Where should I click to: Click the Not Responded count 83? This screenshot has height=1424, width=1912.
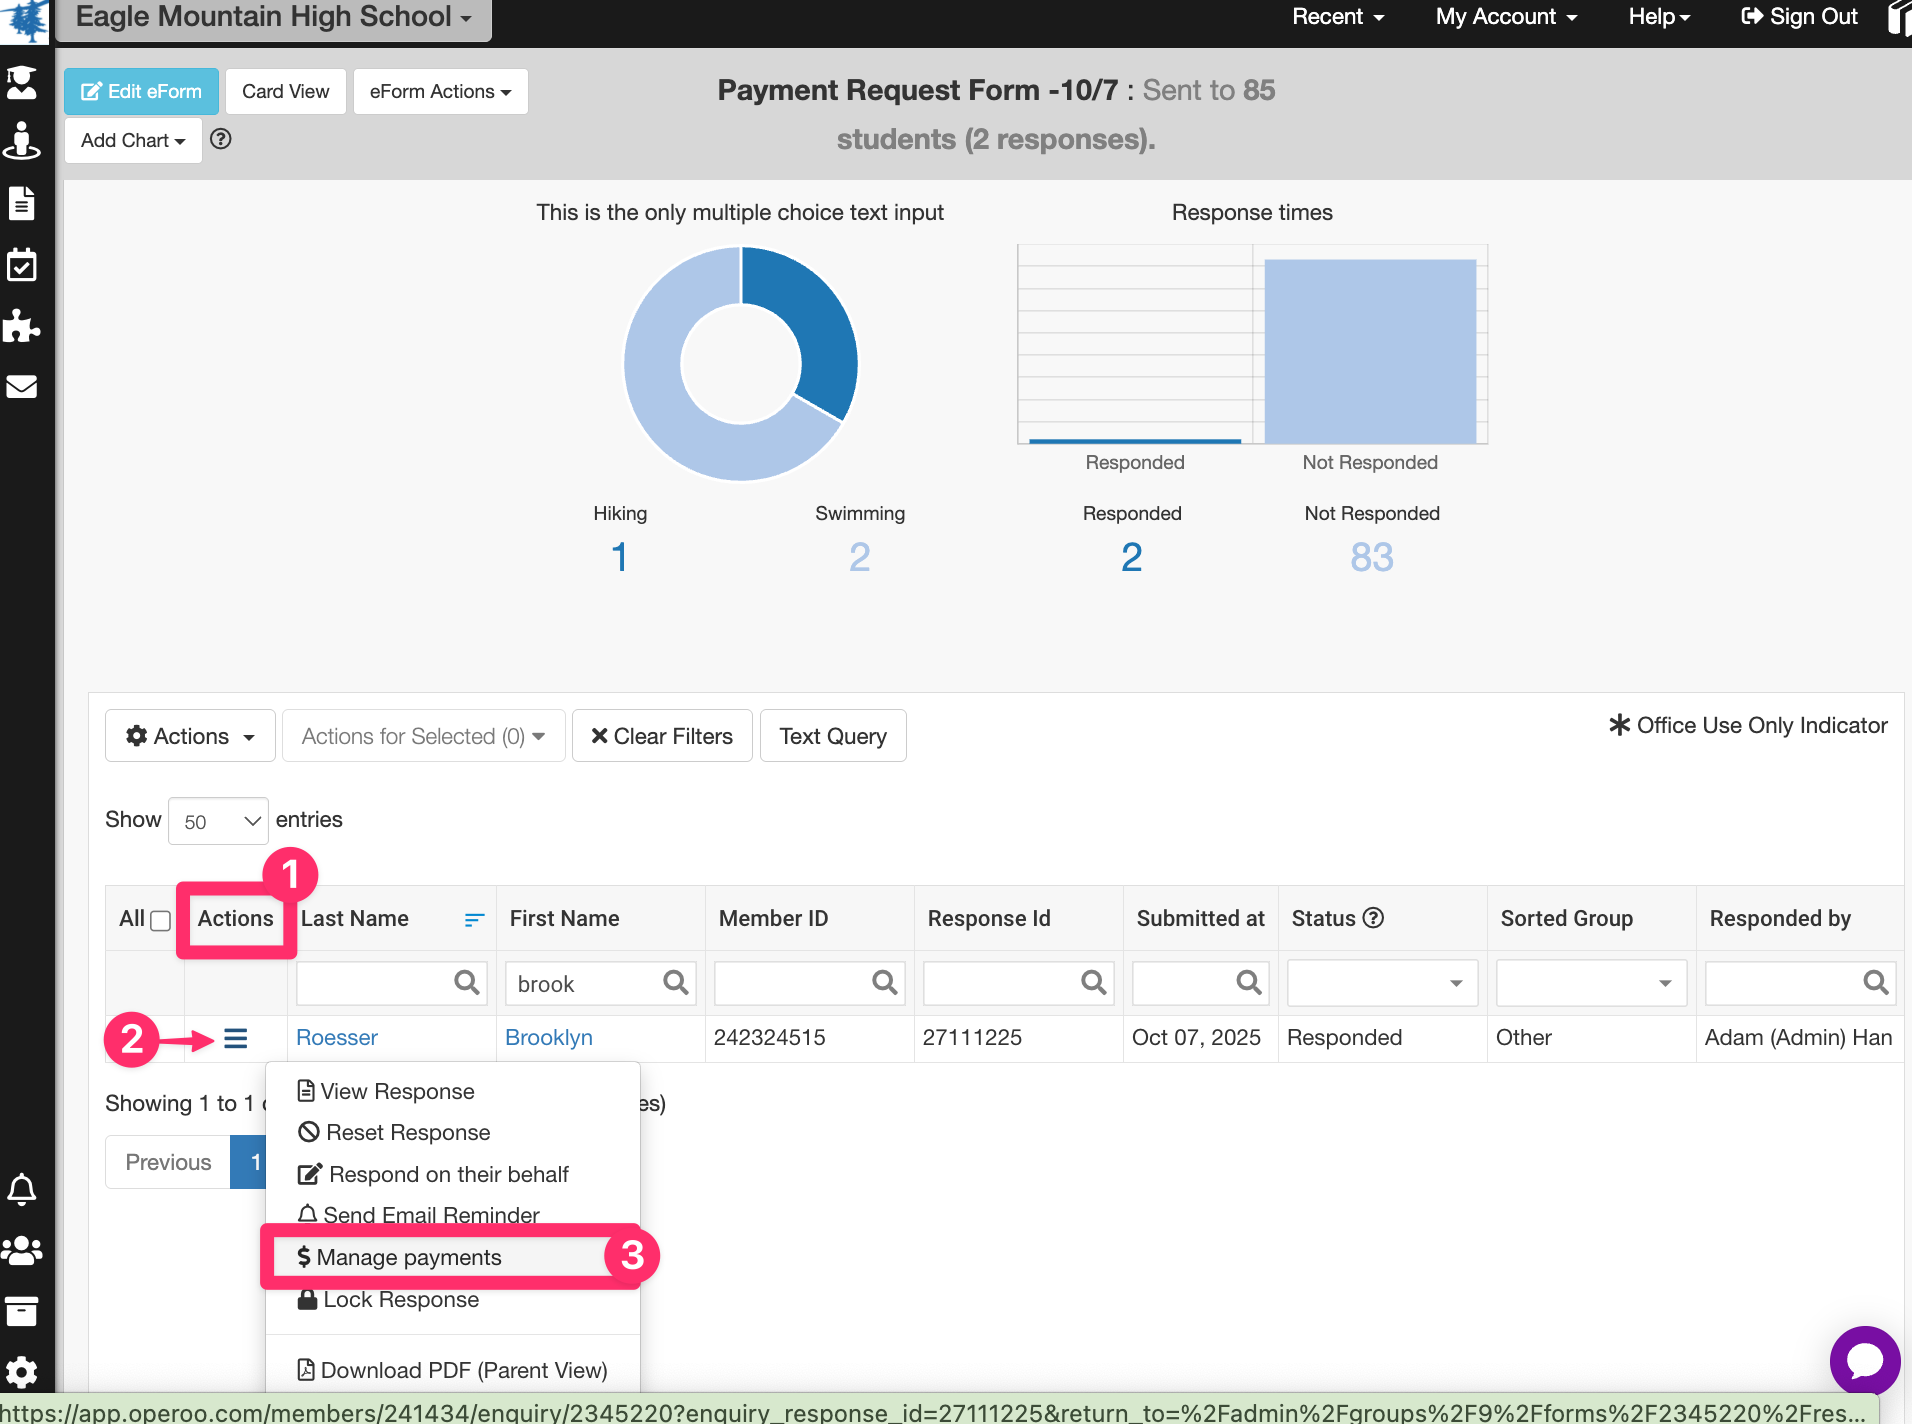[1371, 557]
